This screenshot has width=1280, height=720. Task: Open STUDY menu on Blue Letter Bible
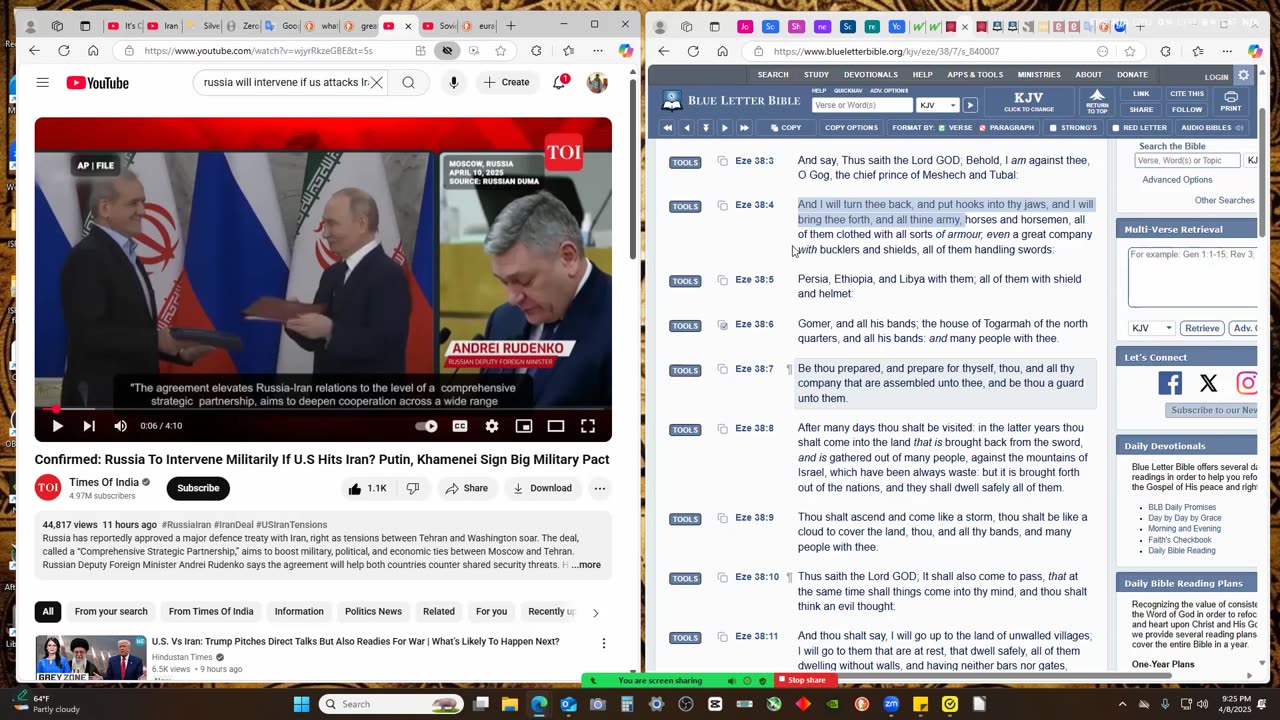click(x=816, y=74)
